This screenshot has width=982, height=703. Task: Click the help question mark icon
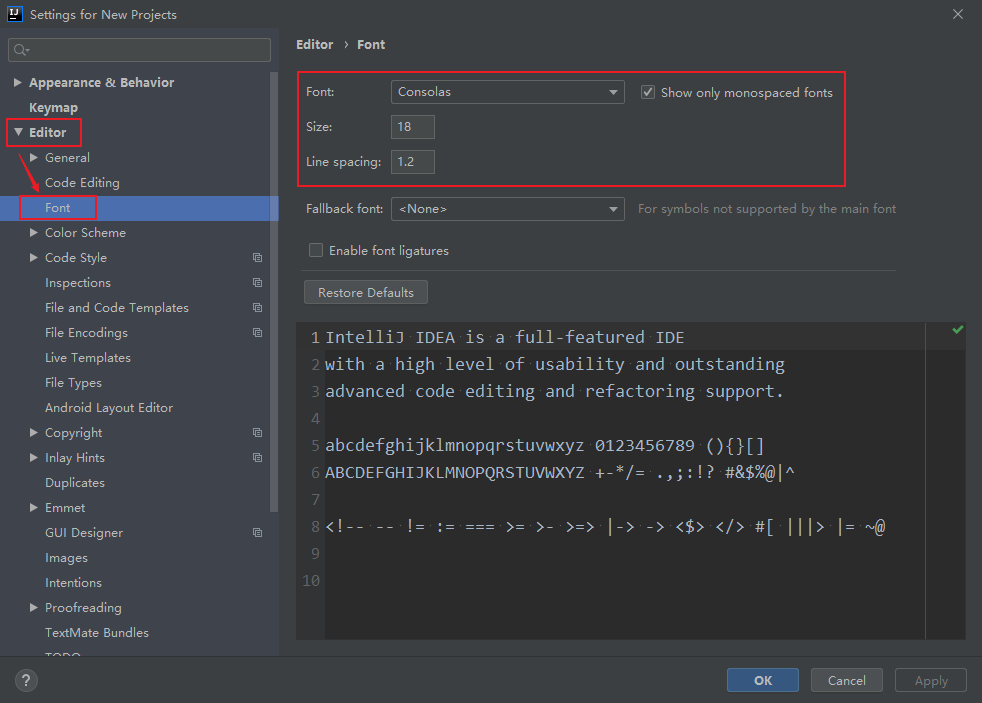[26, 680]
